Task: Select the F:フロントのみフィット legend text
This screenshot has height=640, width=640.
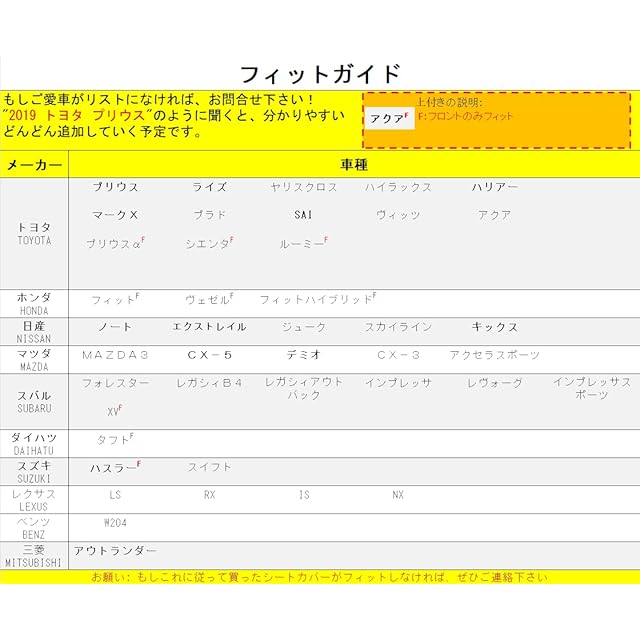Action: [465, 116]
